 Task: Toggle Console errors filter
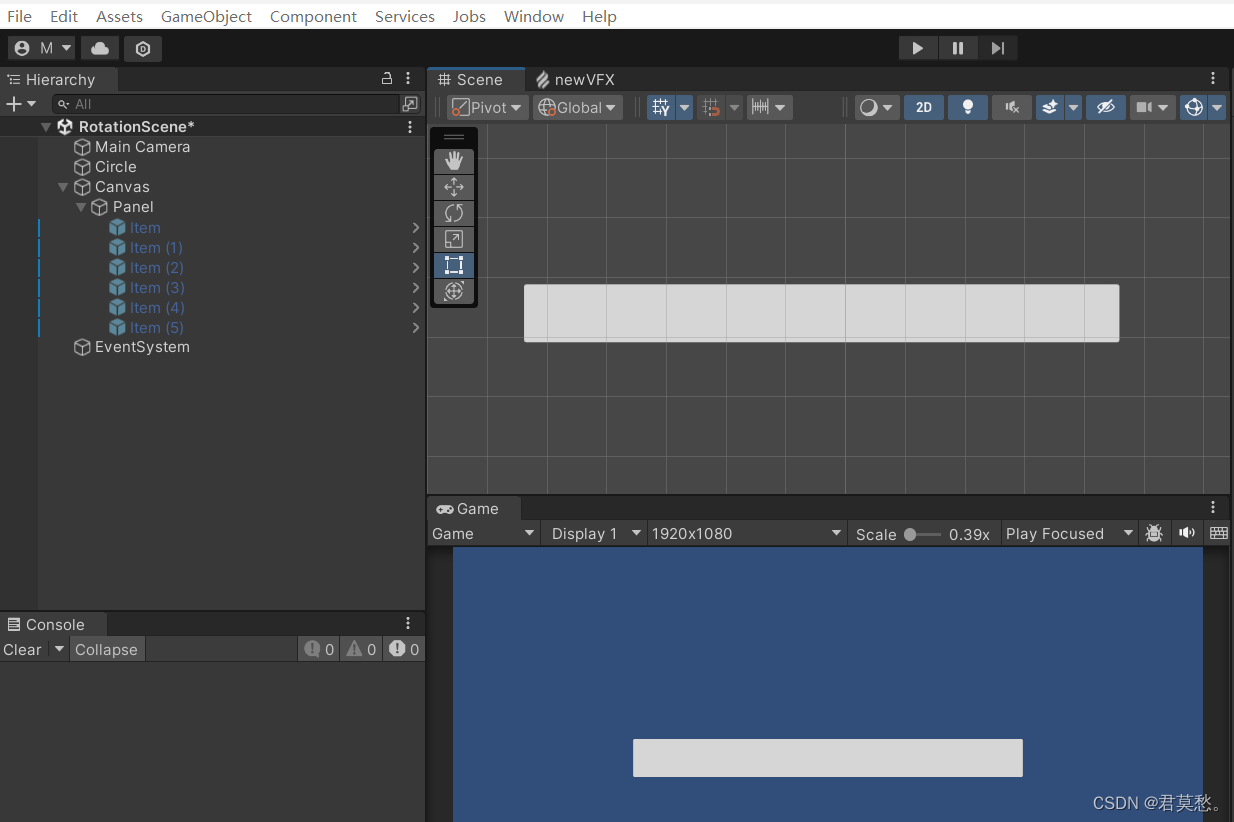pyautogui.click(x=404, y=650)
